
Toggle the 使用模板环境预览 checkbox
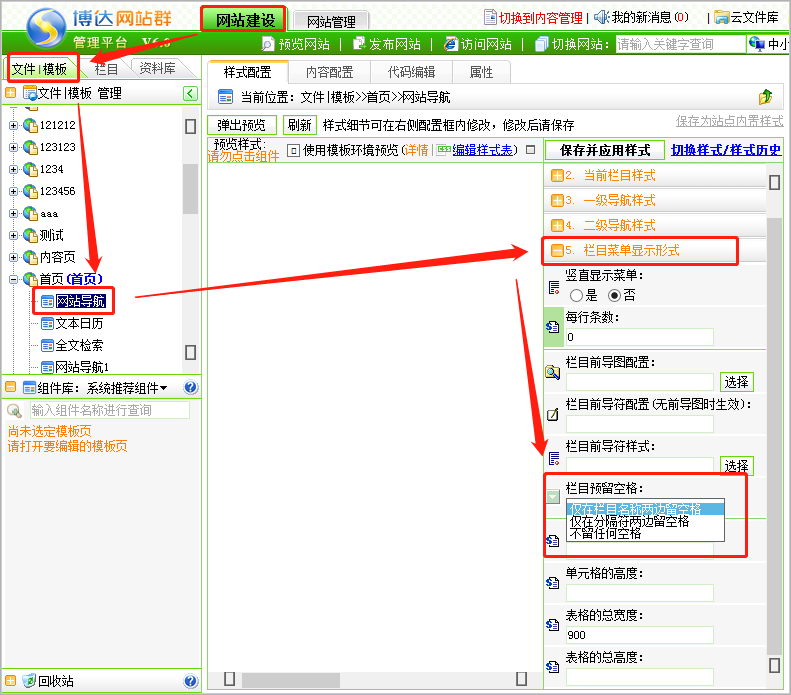pyautogui.click(x=293, y=150)
